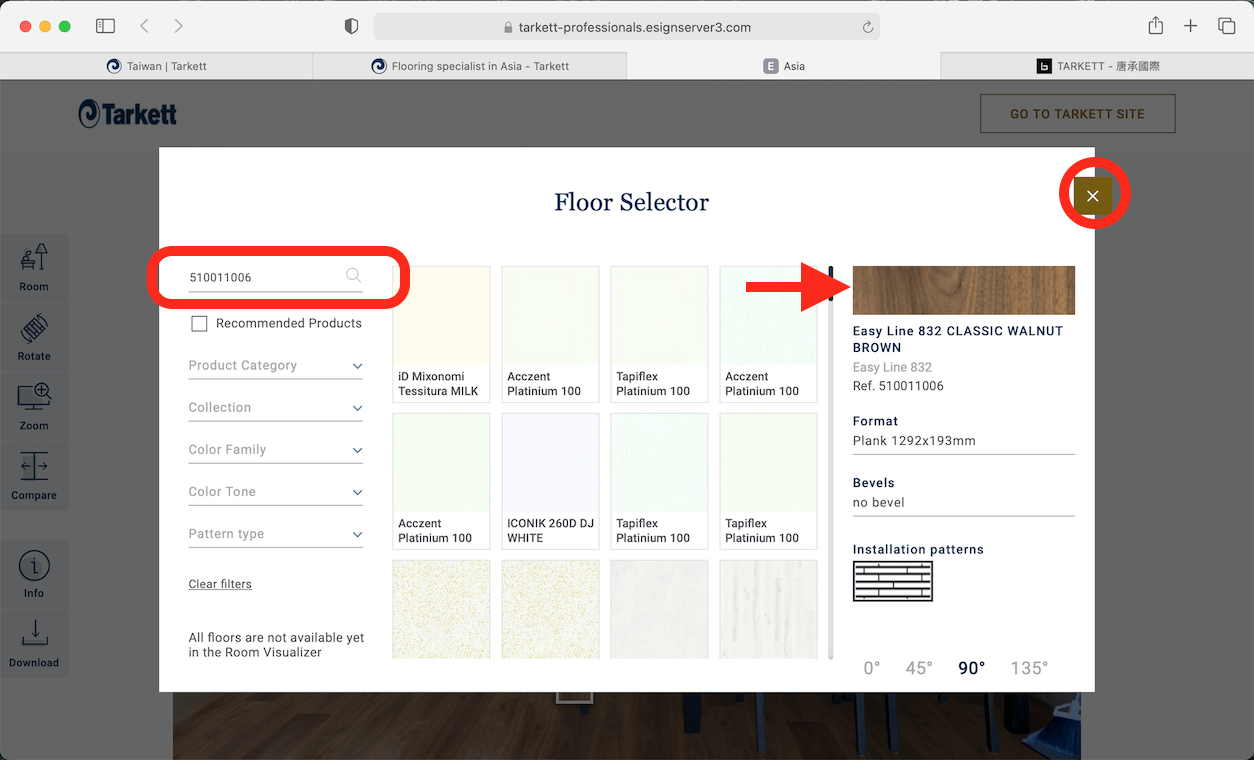Open the Color Tone dropdown
1254x760 pixels.
coord(276,492)
